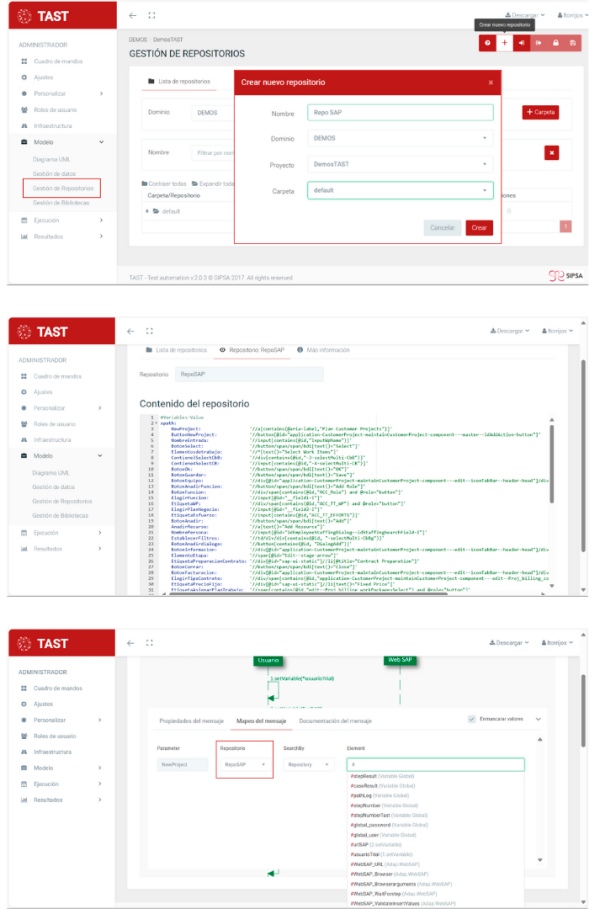Open the Dominio dropdown in the create dialog

coord(400,139)
